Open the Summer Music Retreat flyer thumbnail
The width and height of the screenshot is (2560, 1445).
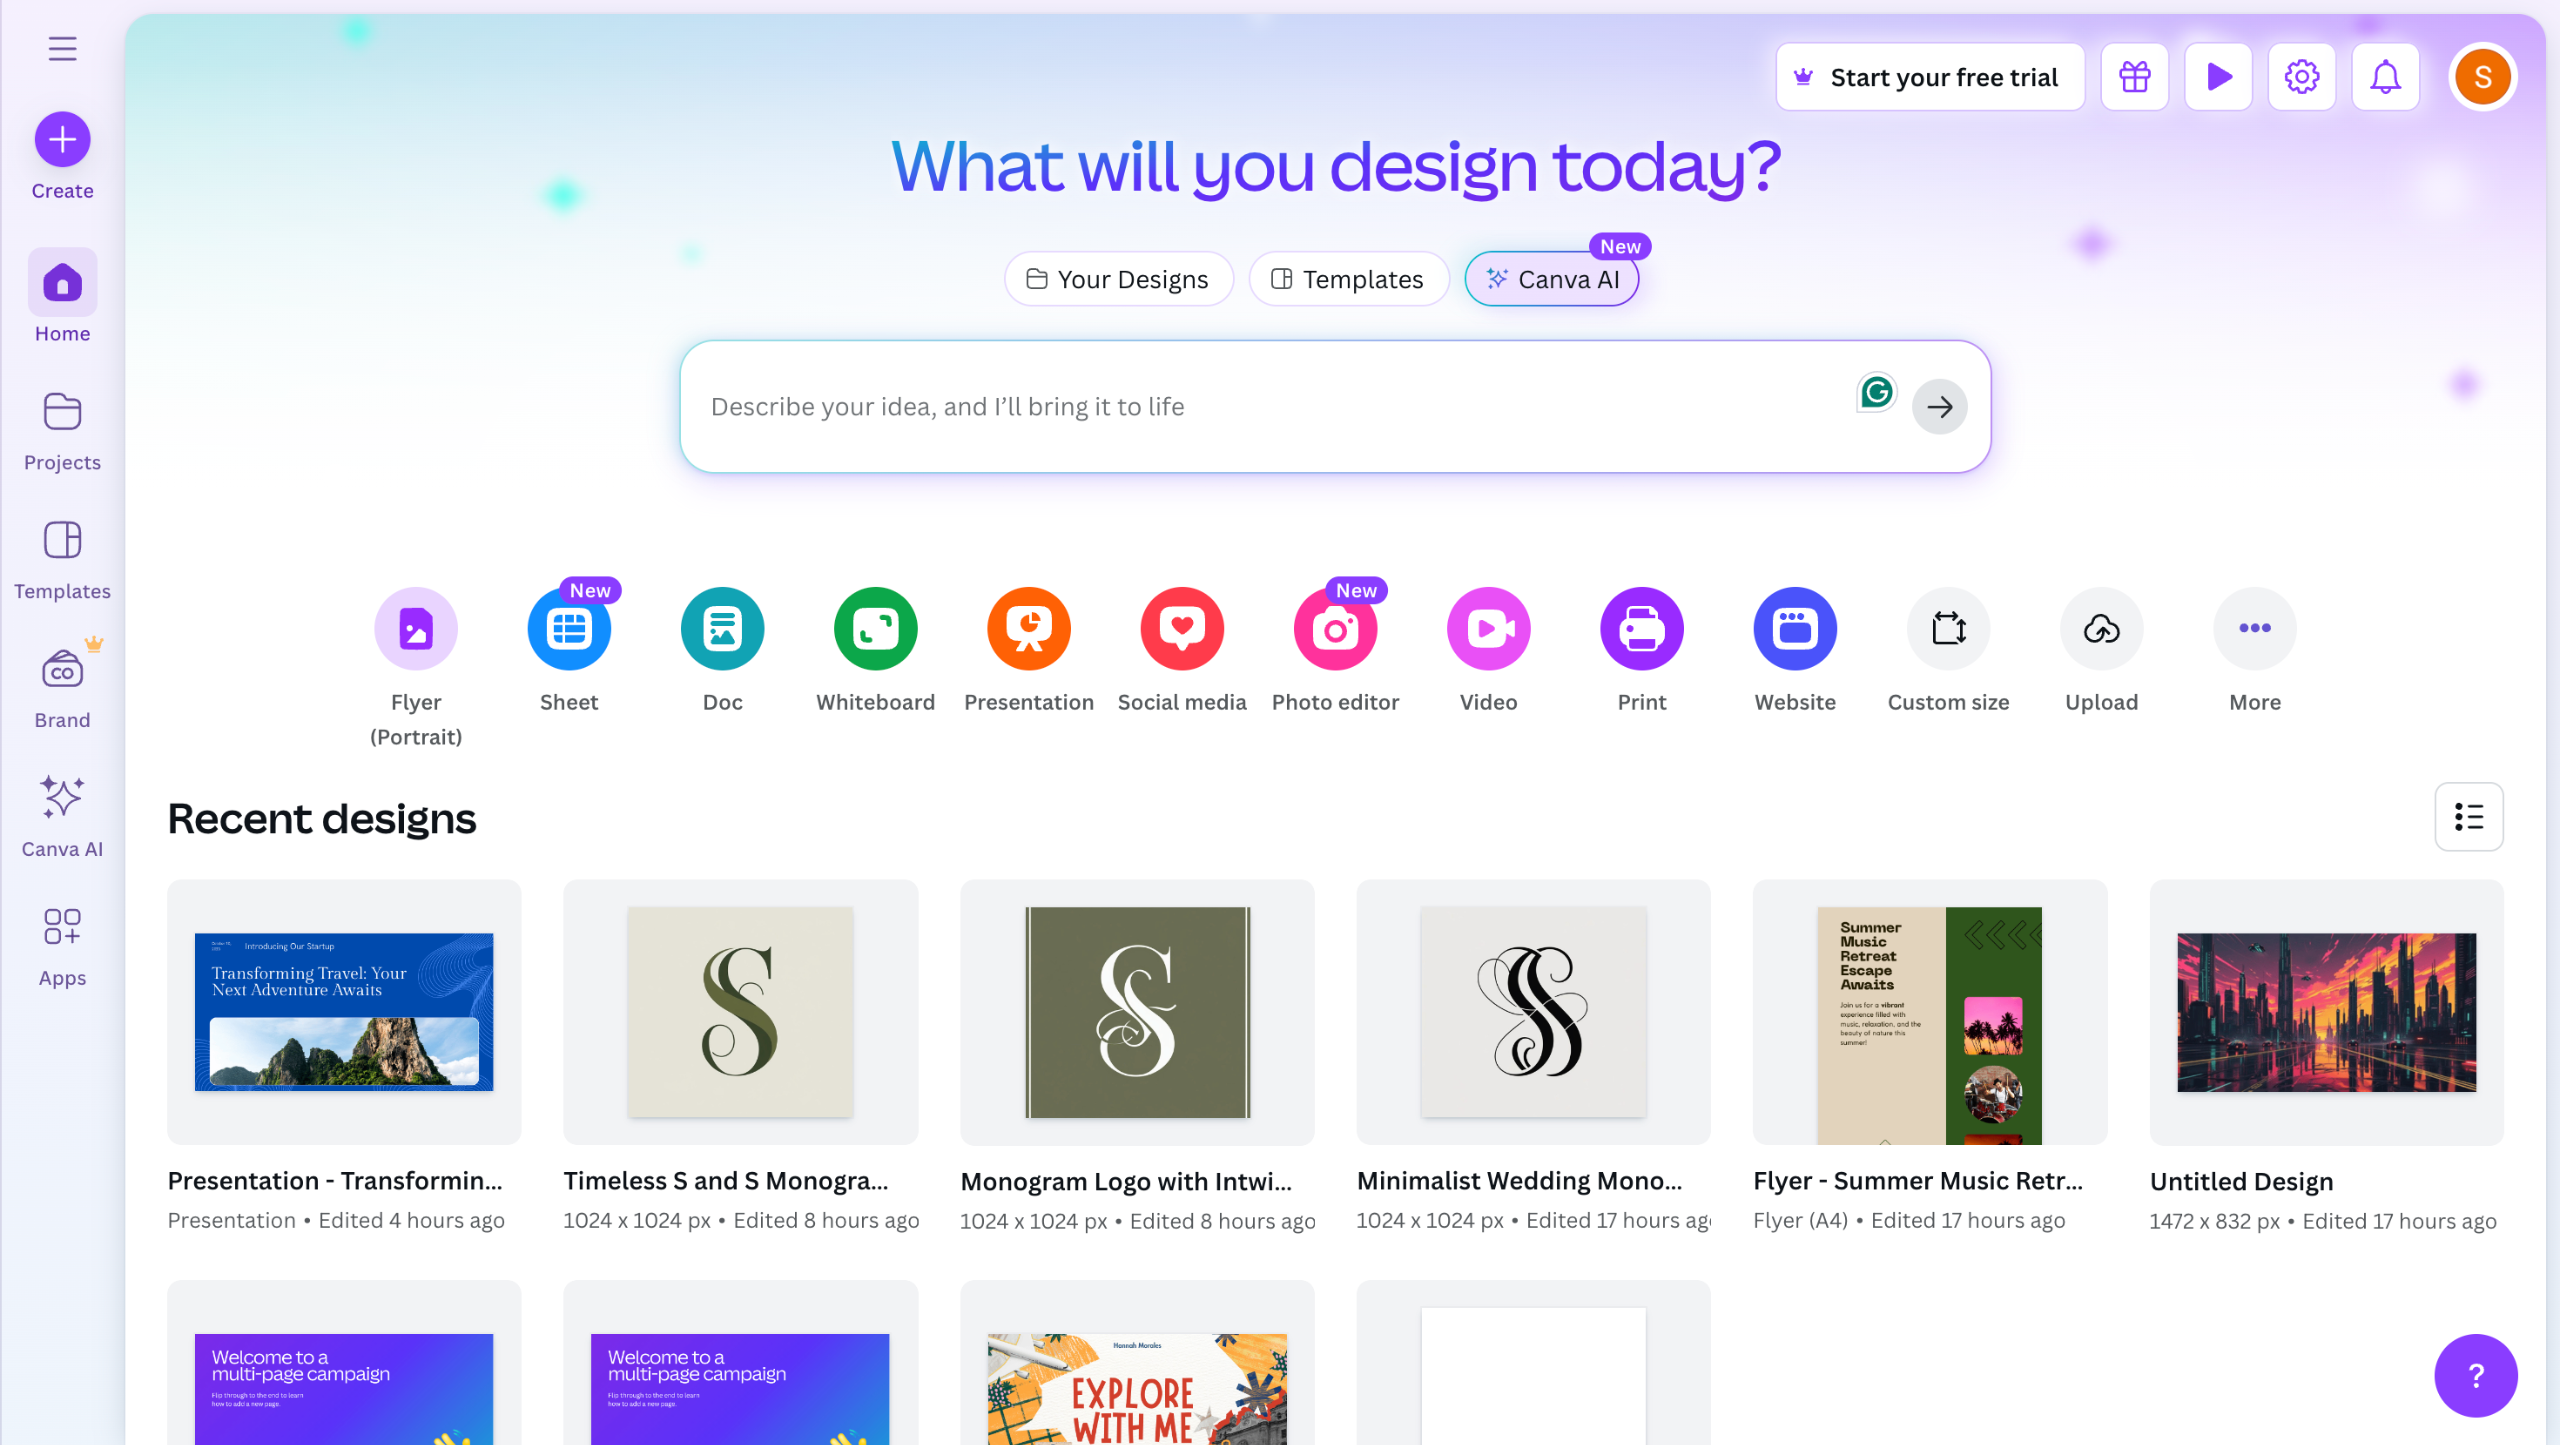coord(1929,1012)
